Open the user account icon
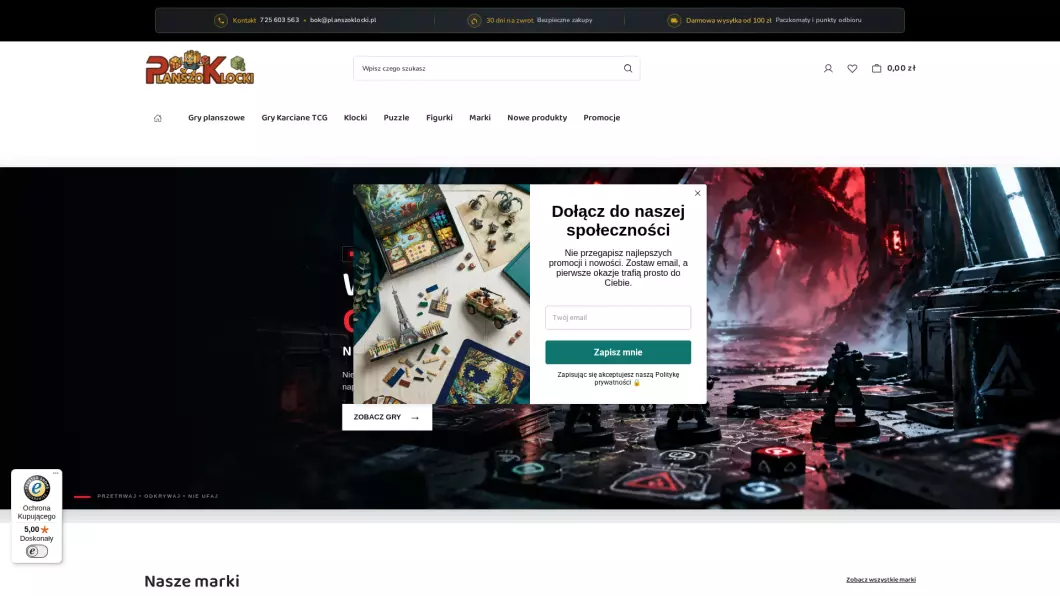 [828, 68]
